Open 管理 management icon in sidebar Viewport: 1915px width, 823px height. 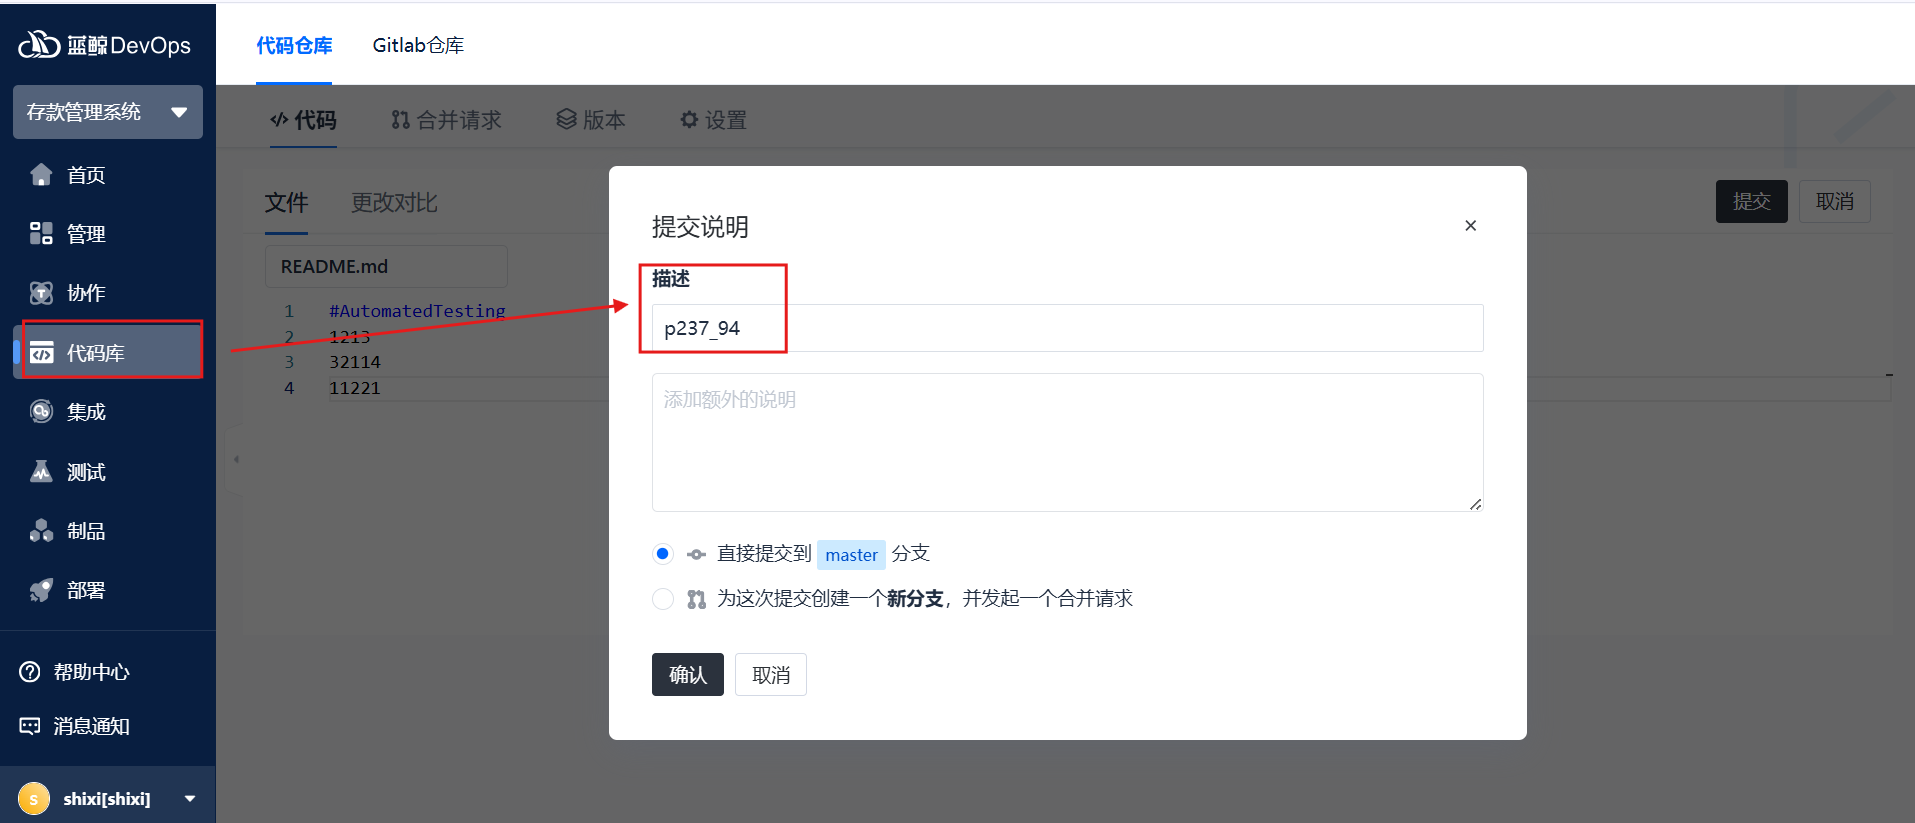[x=41, y=234]
